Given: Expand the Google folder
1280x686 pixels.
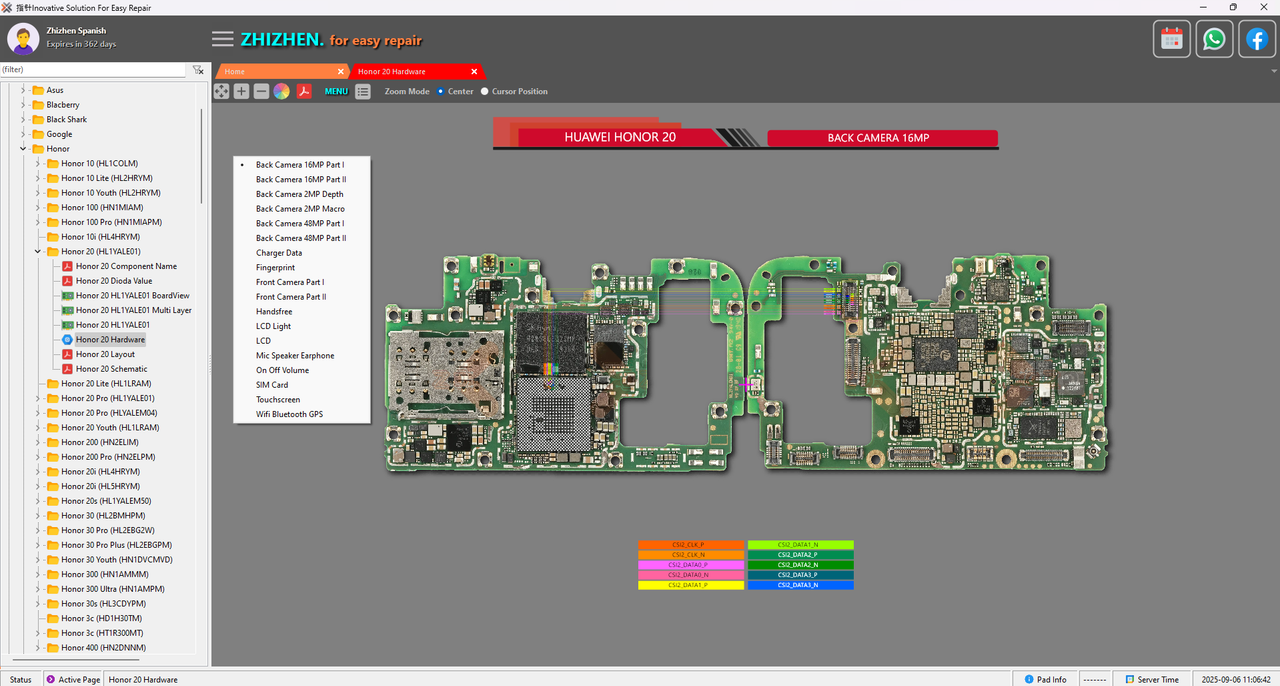Looking at the screenshot, I should (x=24, y=134).
